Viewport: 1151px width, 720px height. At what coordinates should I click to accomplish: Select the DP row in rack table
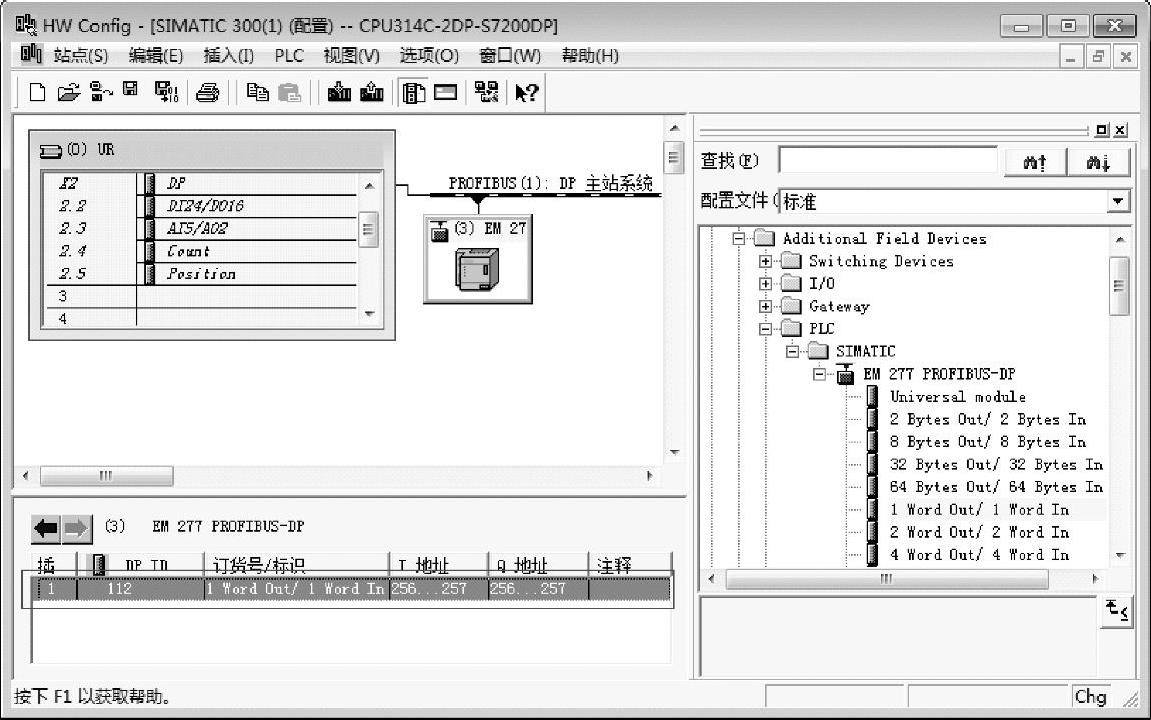click(200, 183)
